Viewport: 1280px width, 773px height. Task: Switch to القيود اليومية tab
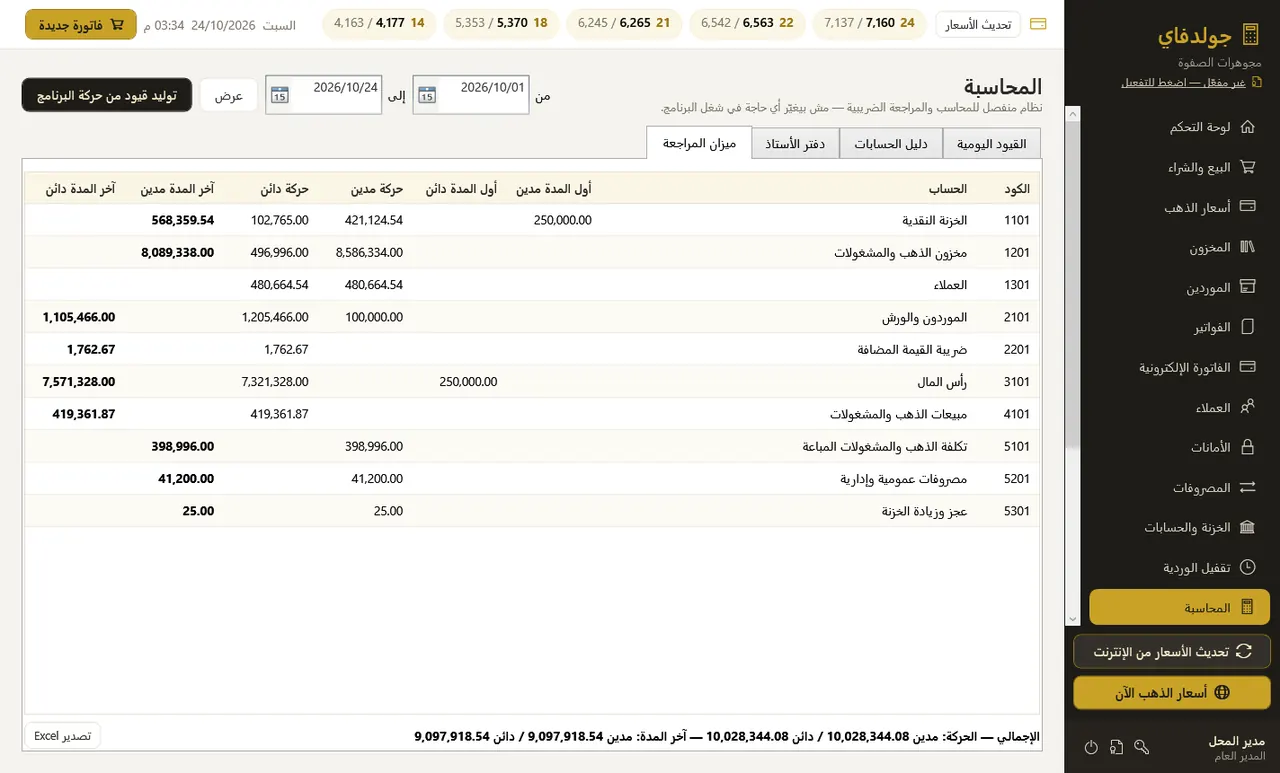pos(992,144)
